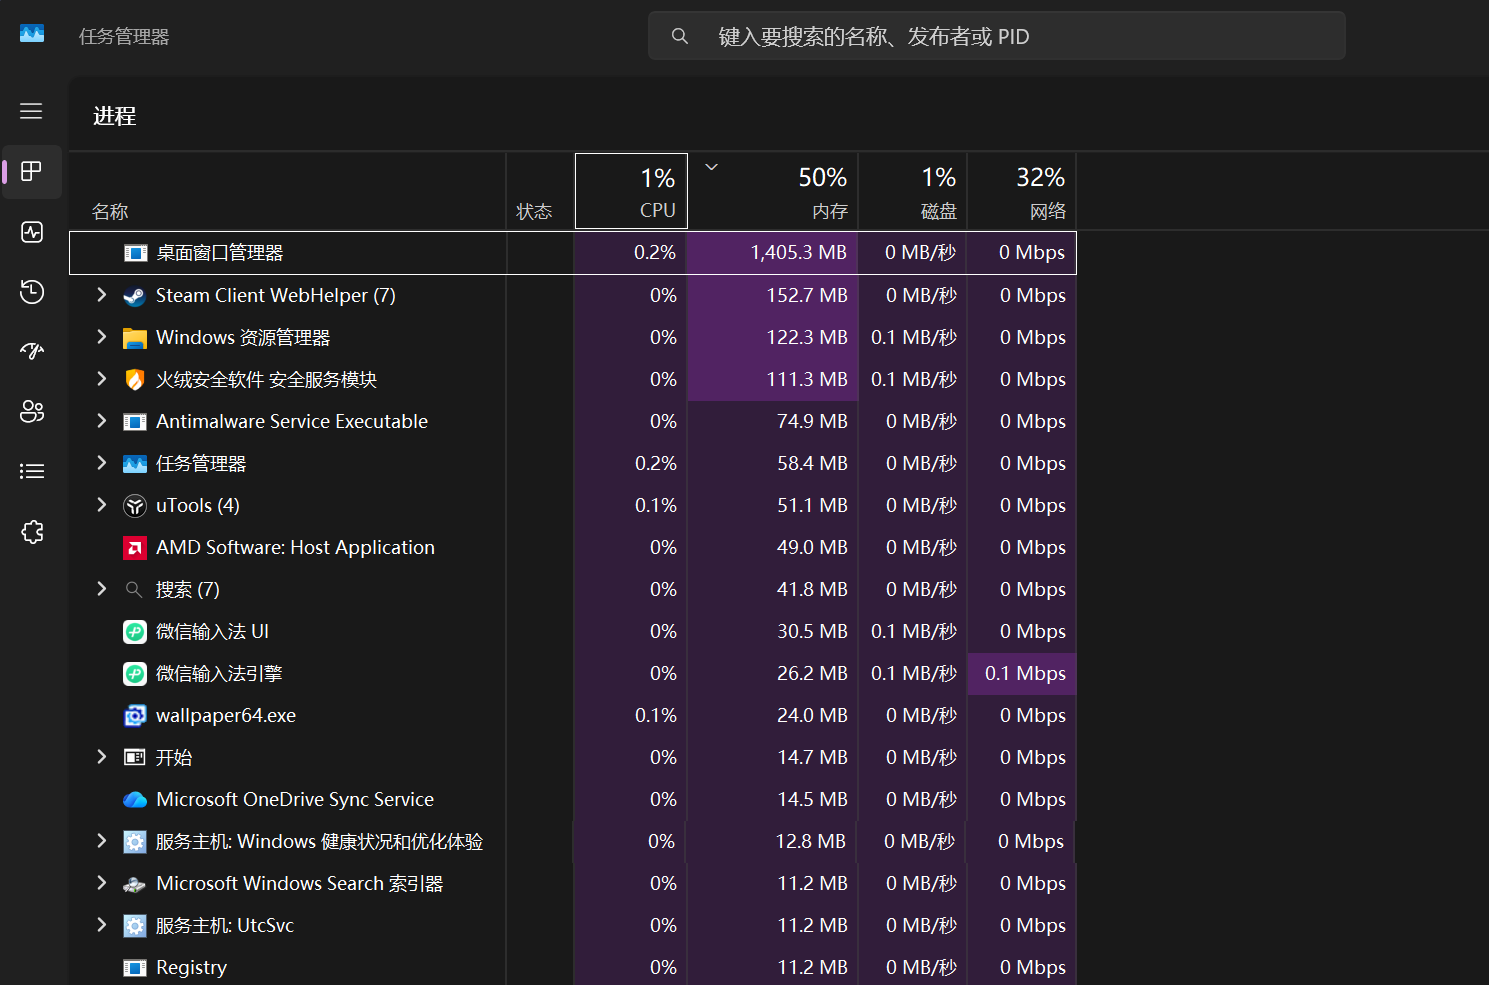Image resolution: width=1489 pixels, height=985 pixels.
Task: Sort by the 状态 column header
Action: pos(540,191)
